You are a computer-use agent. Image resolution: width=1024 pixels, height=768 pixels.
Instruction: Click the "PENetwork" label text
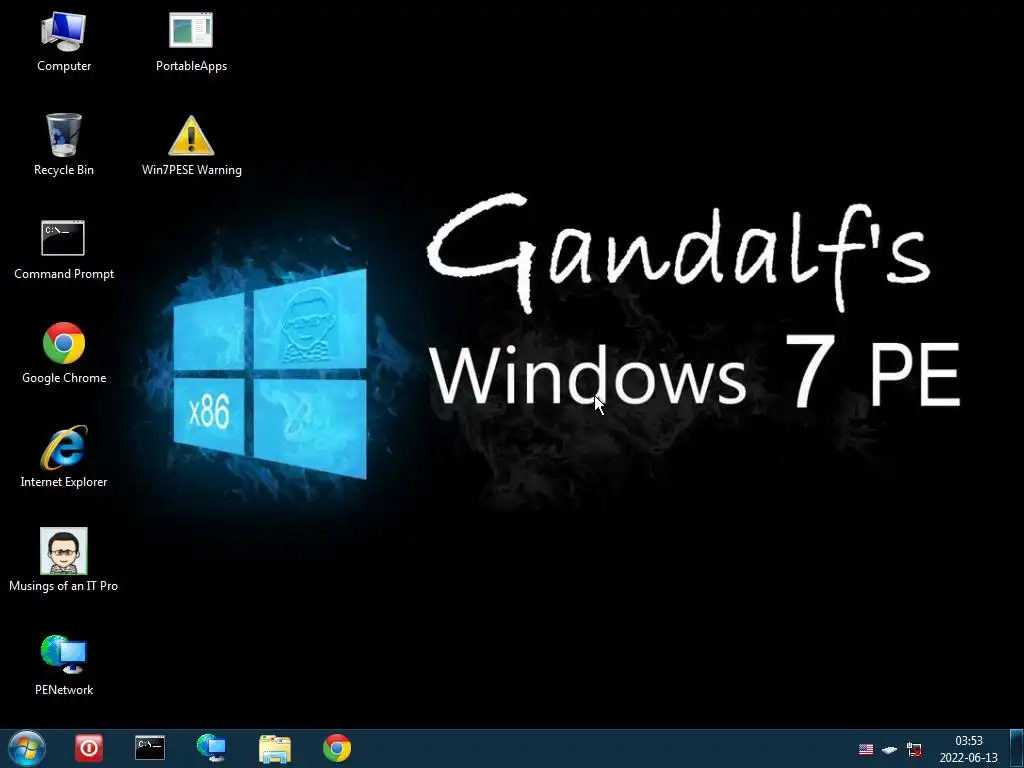(64, 690)
